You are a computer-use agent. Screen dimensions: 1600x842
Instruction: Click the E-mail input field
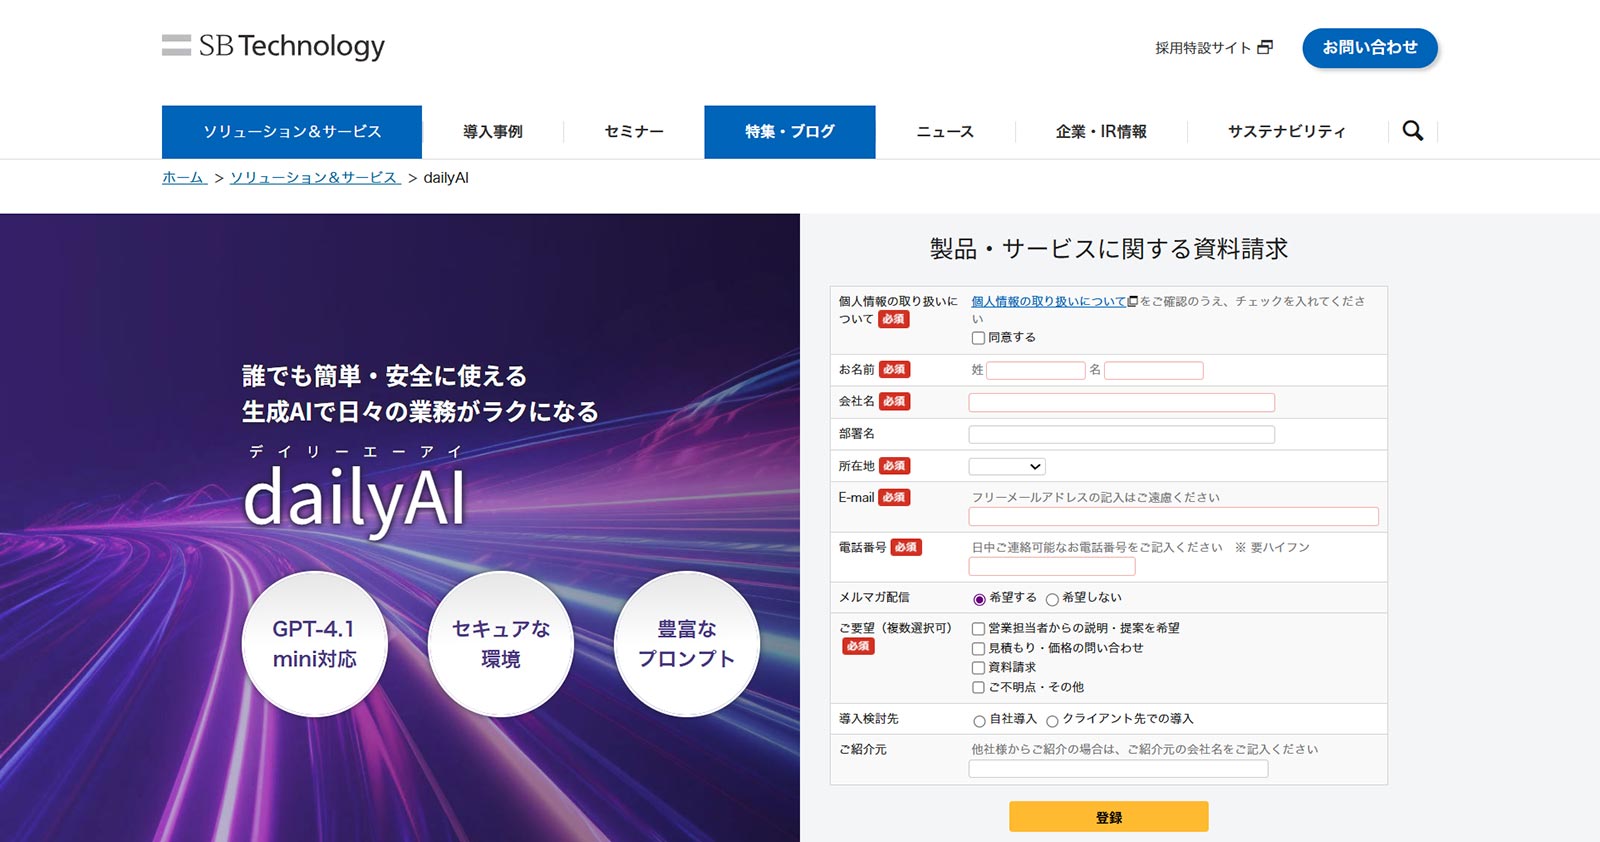1174,516
